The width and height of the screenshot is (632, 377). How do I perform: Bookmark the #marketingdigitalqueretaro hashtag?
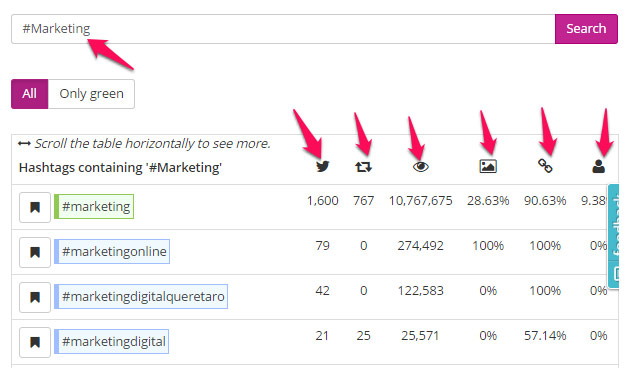(35, 298)
